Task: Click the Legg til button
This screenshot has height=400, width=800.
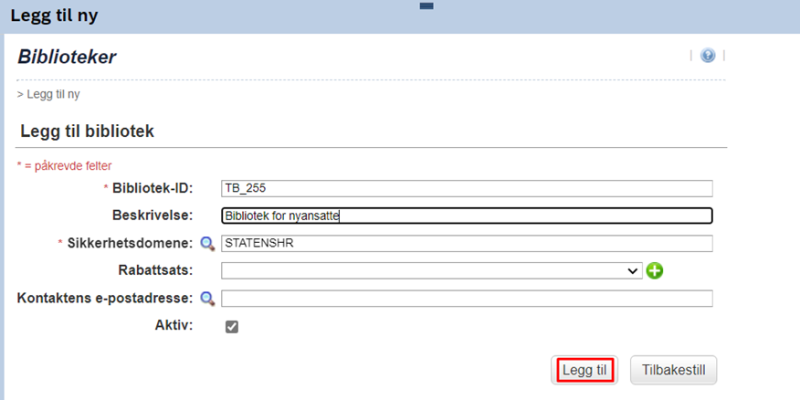Action: pos(585,370)
